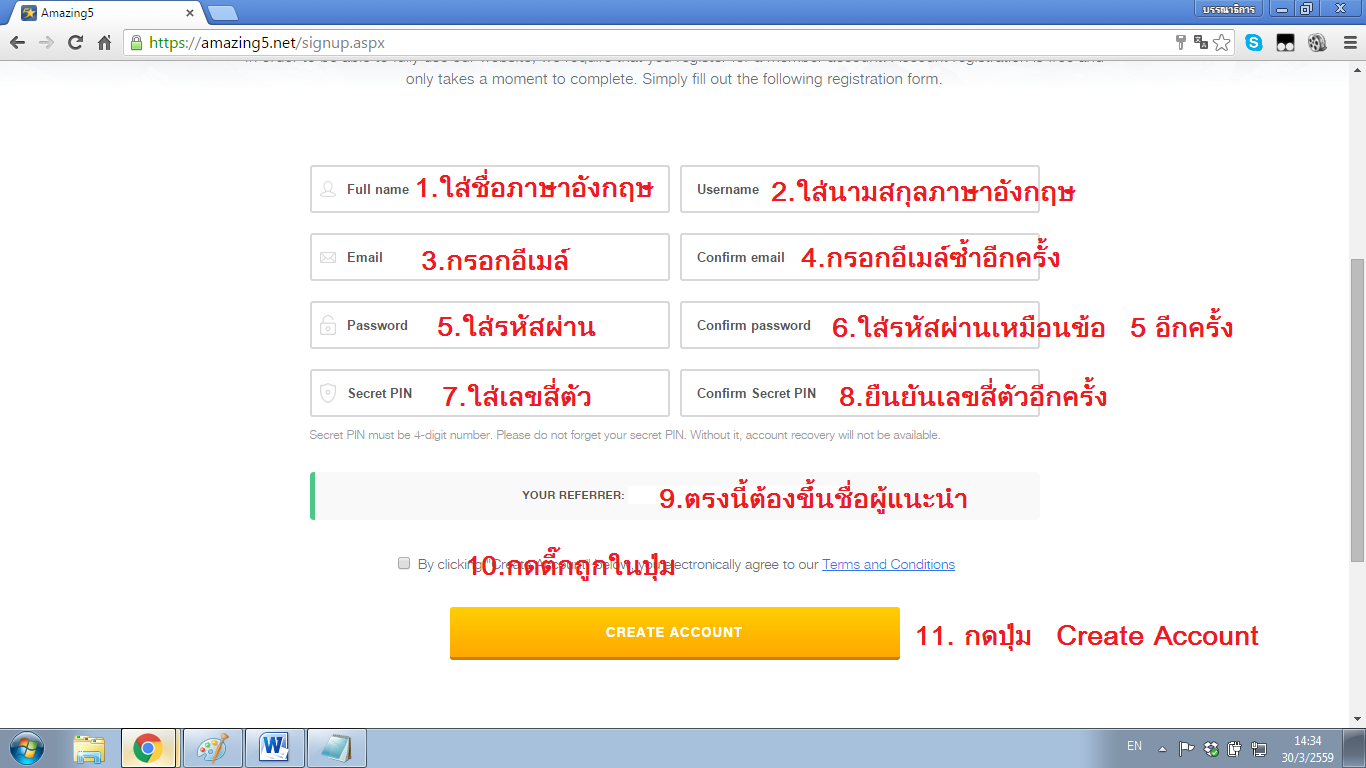
Task: Open the film reel extension icon
Action: [x=1317, y=43]
